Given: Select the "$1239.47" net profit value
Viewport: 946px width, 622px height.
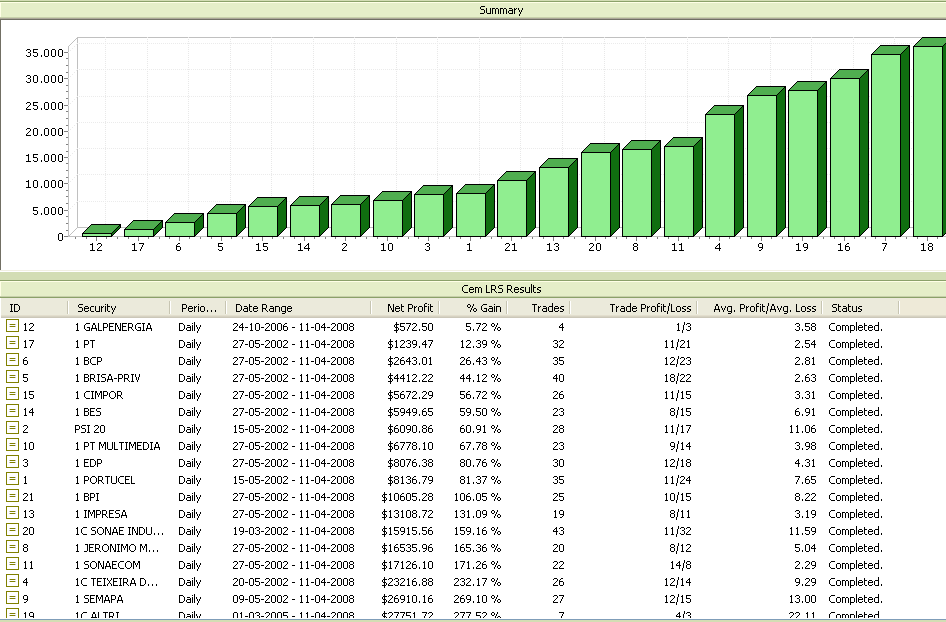Looking at the screenshot, I should tap(410, 344).
